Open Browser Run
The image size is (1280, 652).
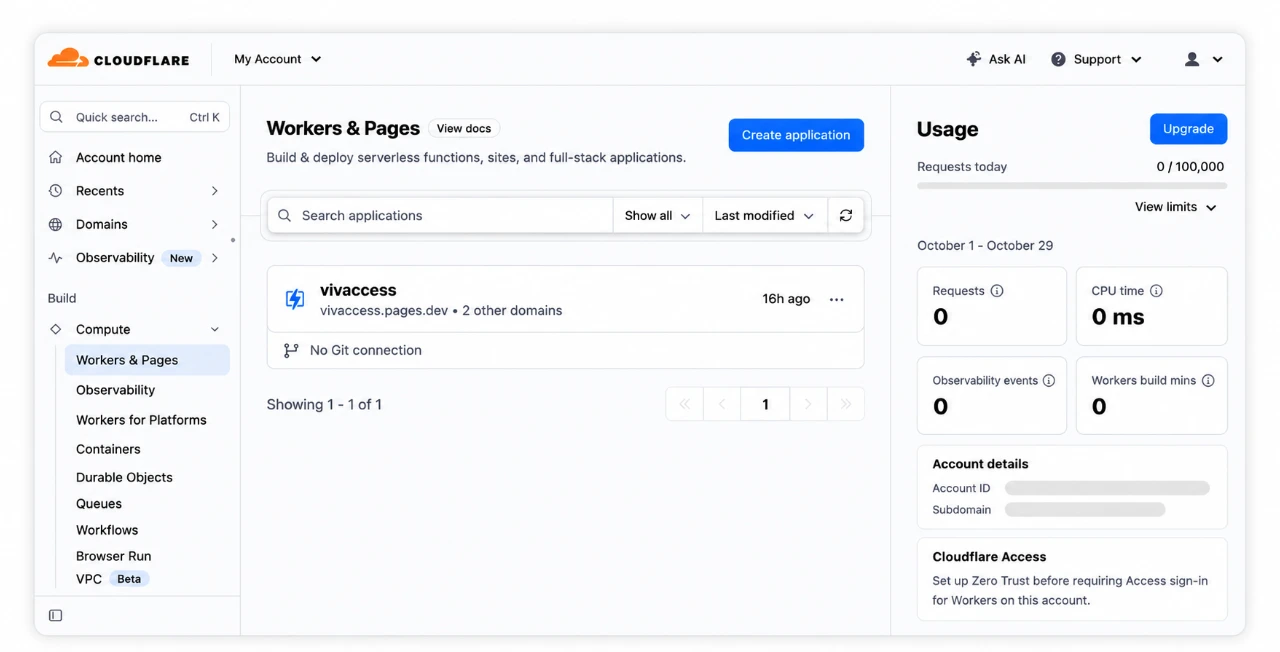pyautogui.click(x=114, y=556)
